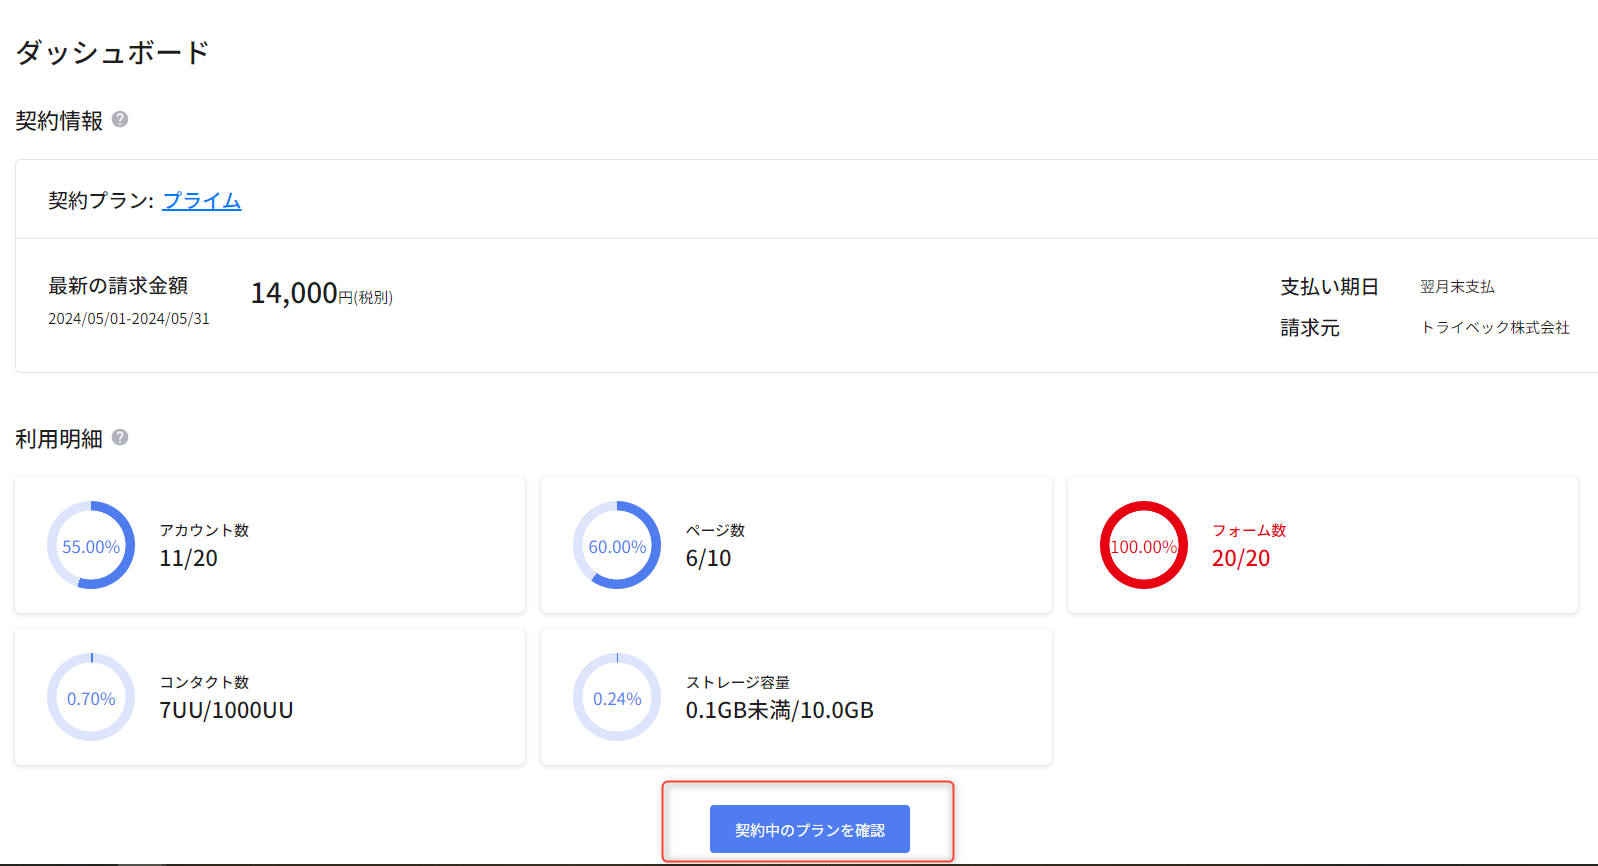Click help icon beside 契約情報 heading
Viewport: 1598px width, 866px height.
(x=120, y=119)
